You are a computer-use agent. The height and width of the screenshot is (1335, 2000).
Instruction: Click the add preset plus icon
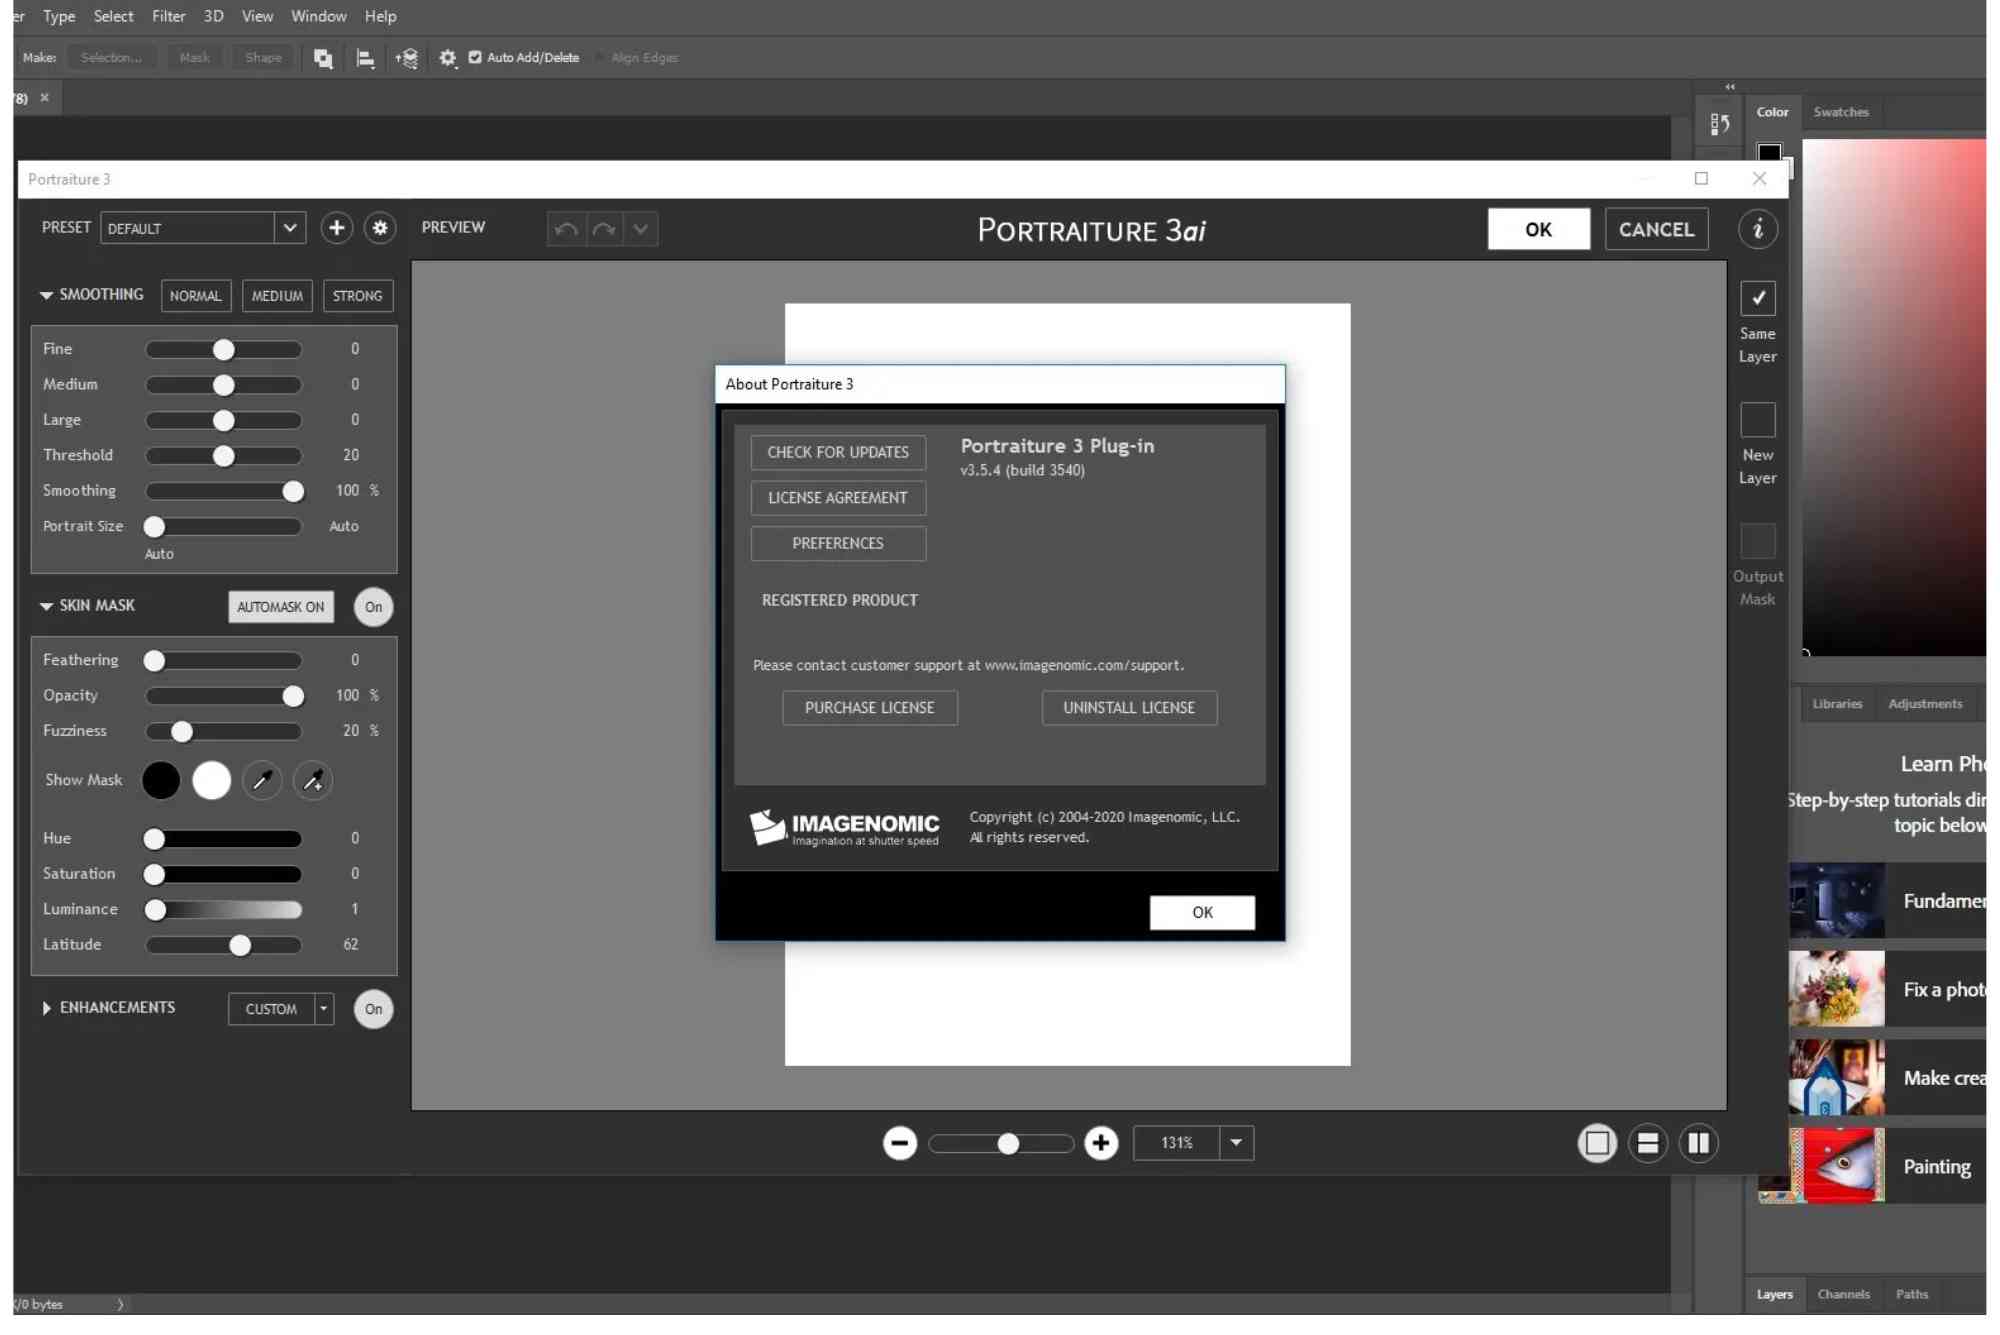tap(337, 228)
